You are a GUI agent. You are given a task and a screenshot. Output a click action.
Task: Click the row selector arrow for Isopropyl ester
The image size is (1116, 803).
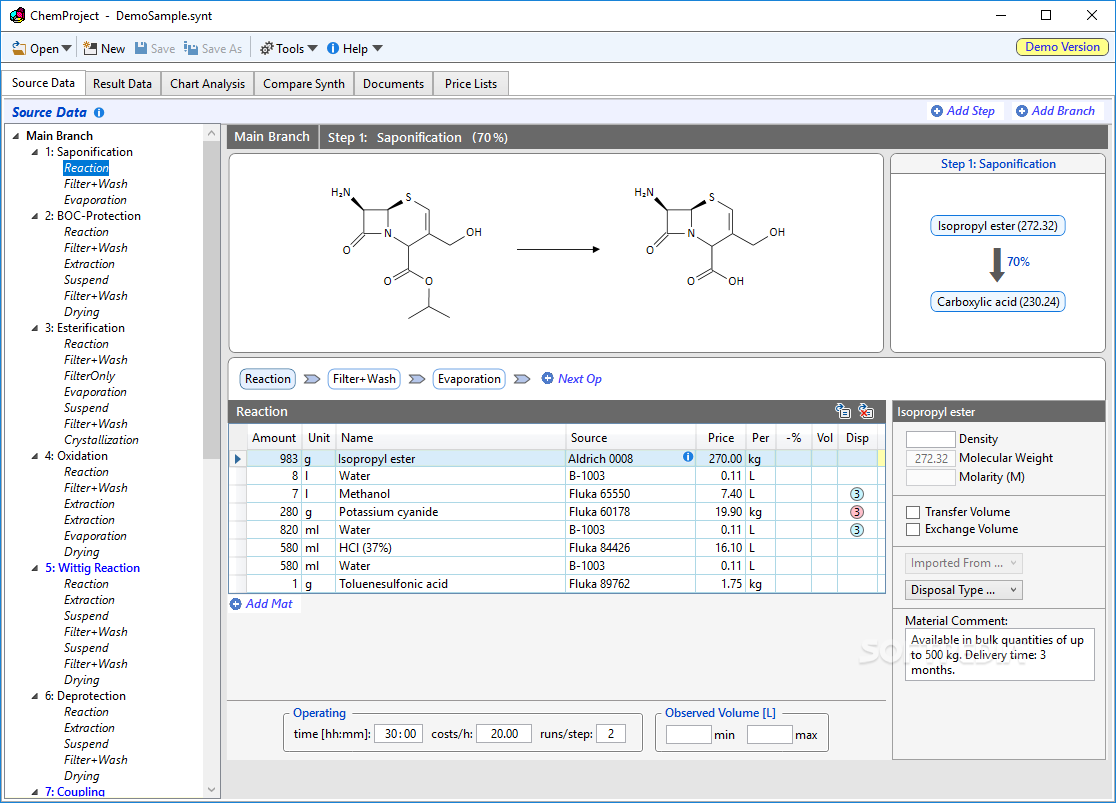[238, 459]
